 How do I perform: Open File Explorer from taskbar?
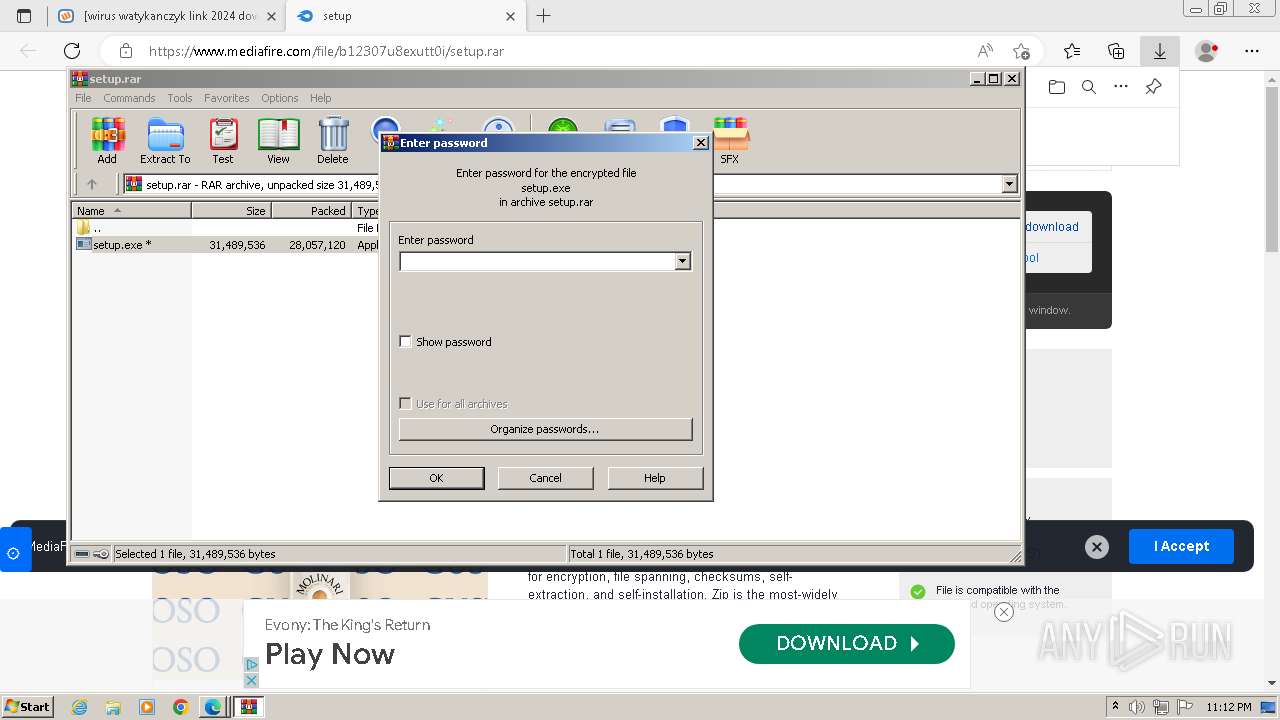pos(113,707)
